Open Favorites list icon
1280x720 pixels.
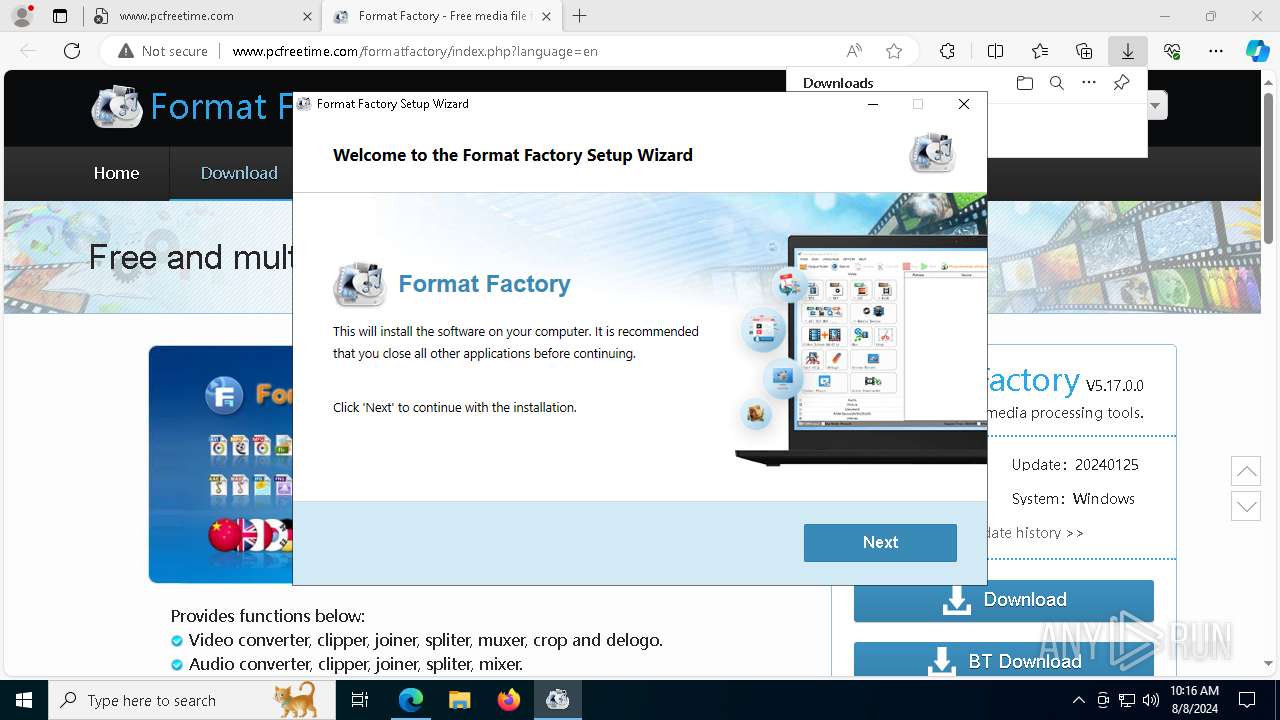click(x=1040, y=51)
